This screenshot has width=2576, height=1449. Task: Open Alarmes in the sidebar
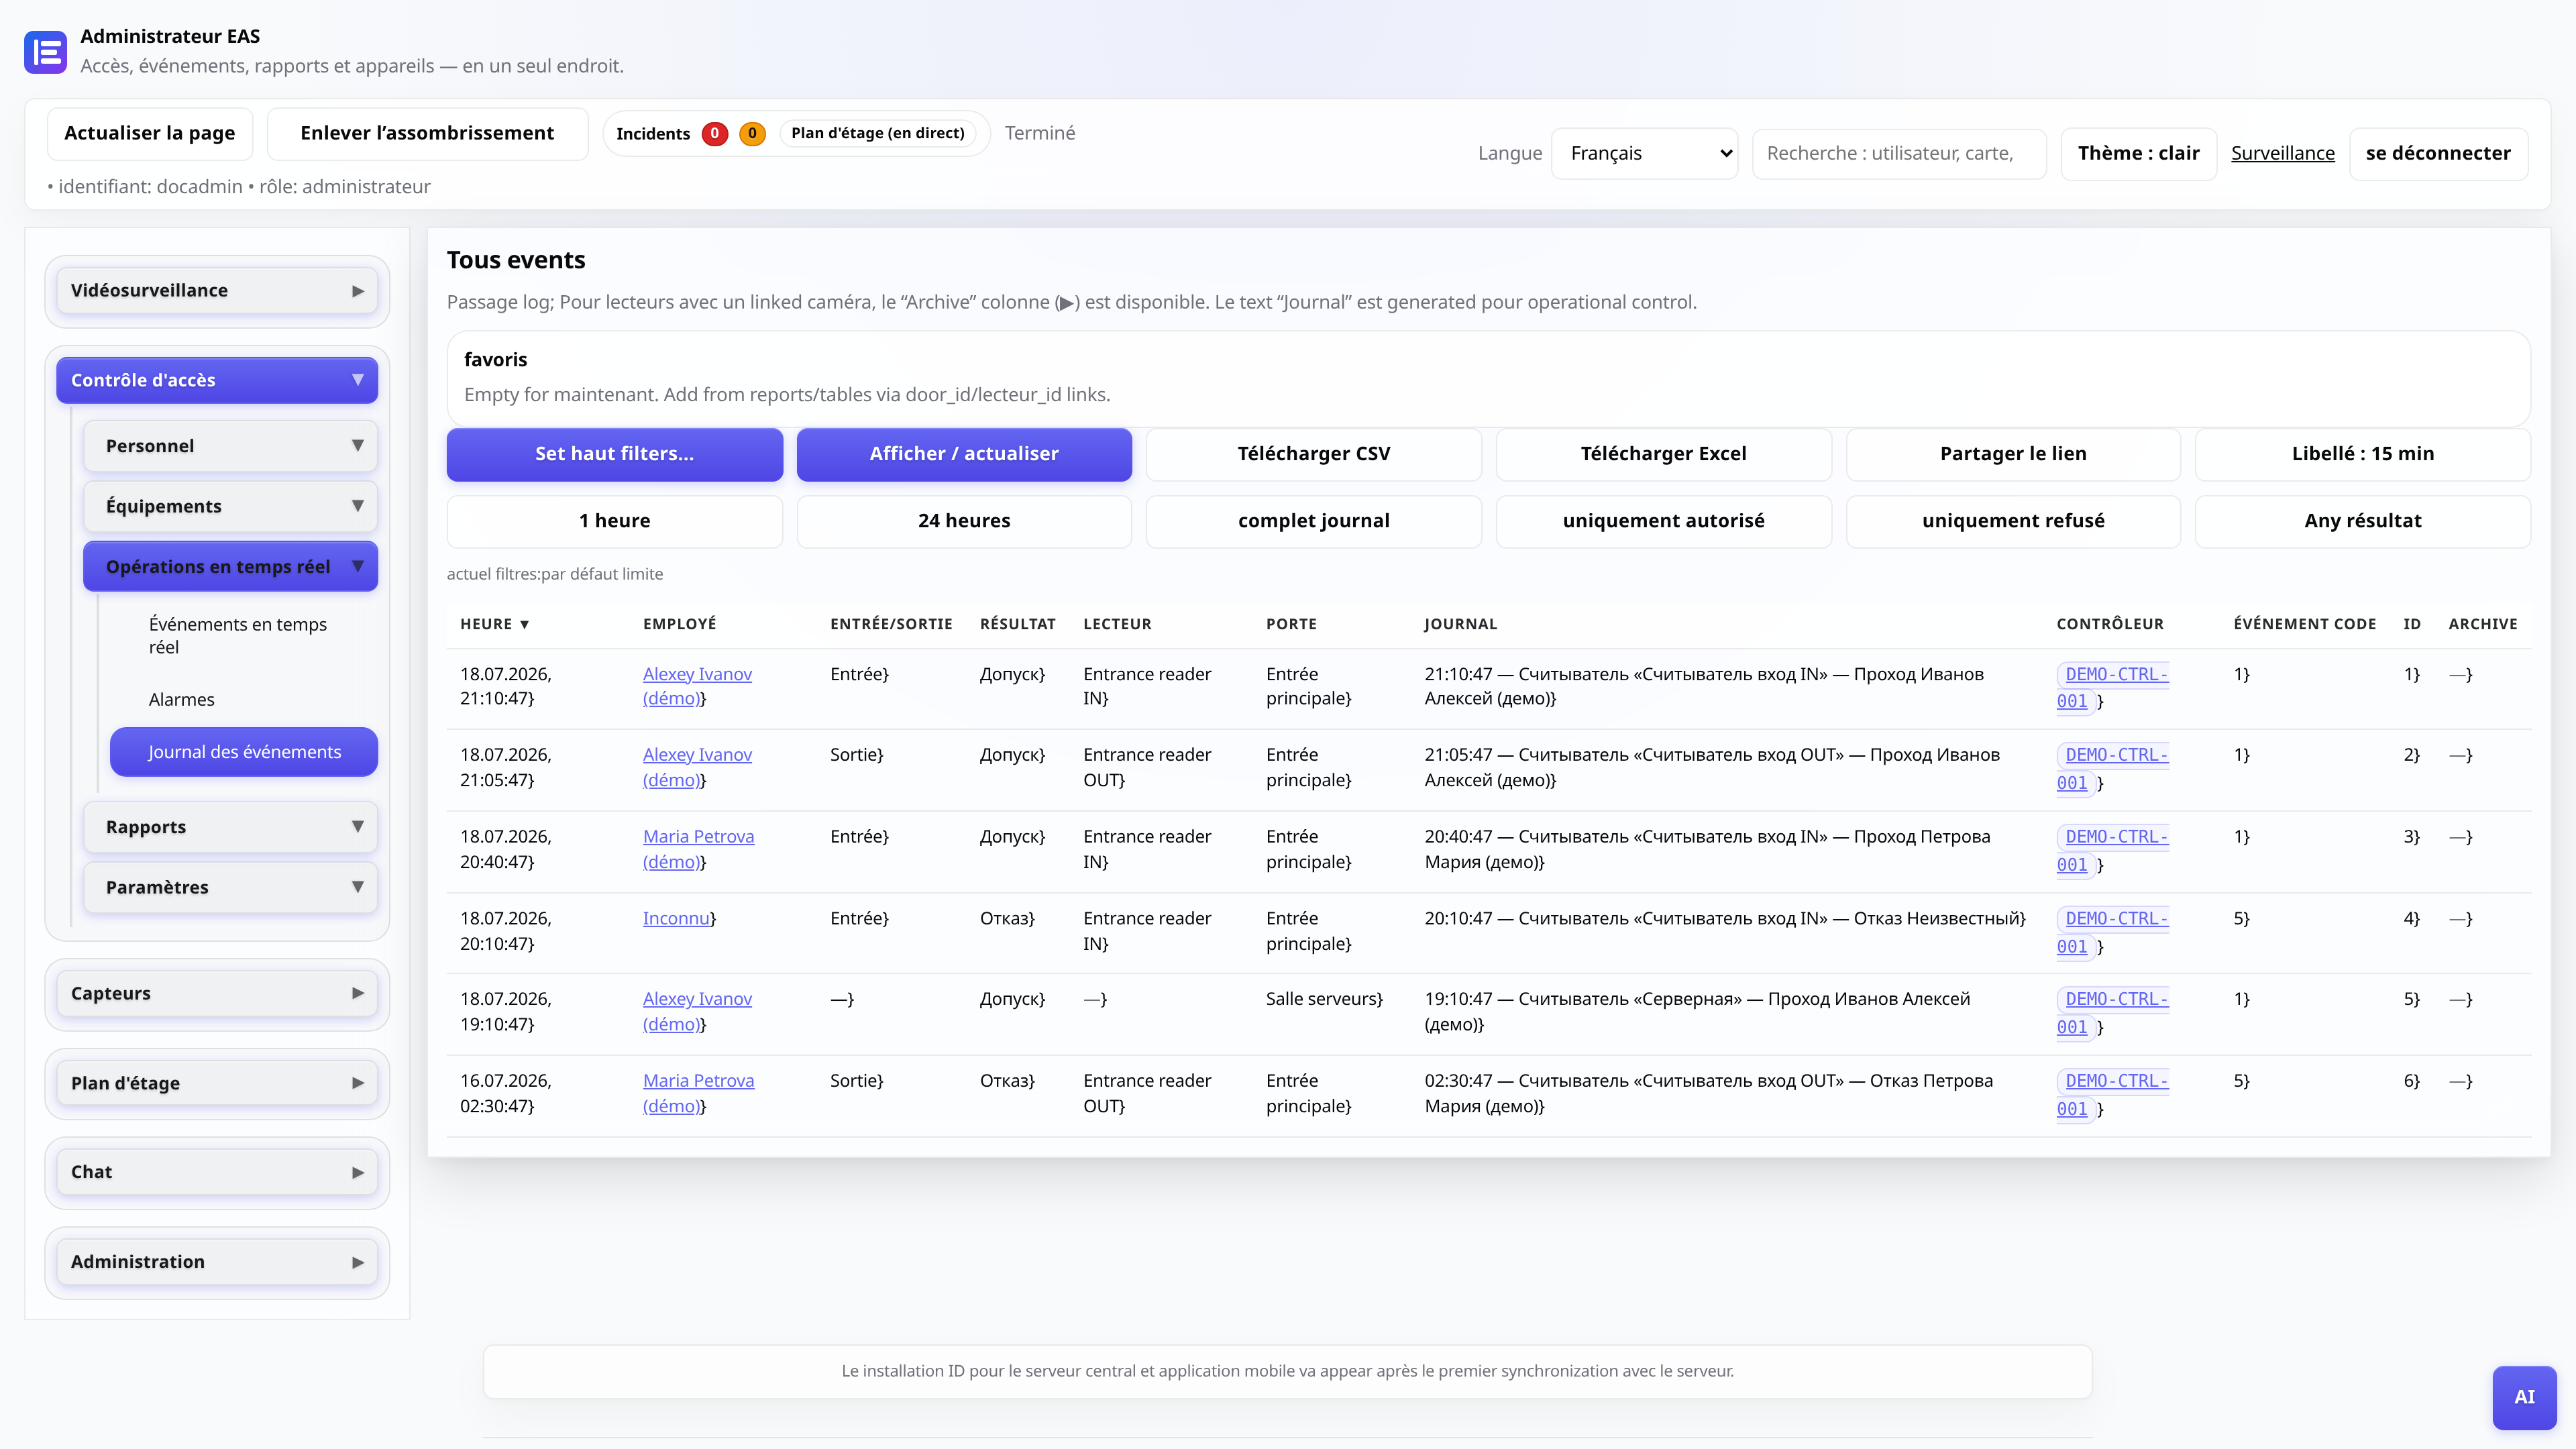coord(181,699)
